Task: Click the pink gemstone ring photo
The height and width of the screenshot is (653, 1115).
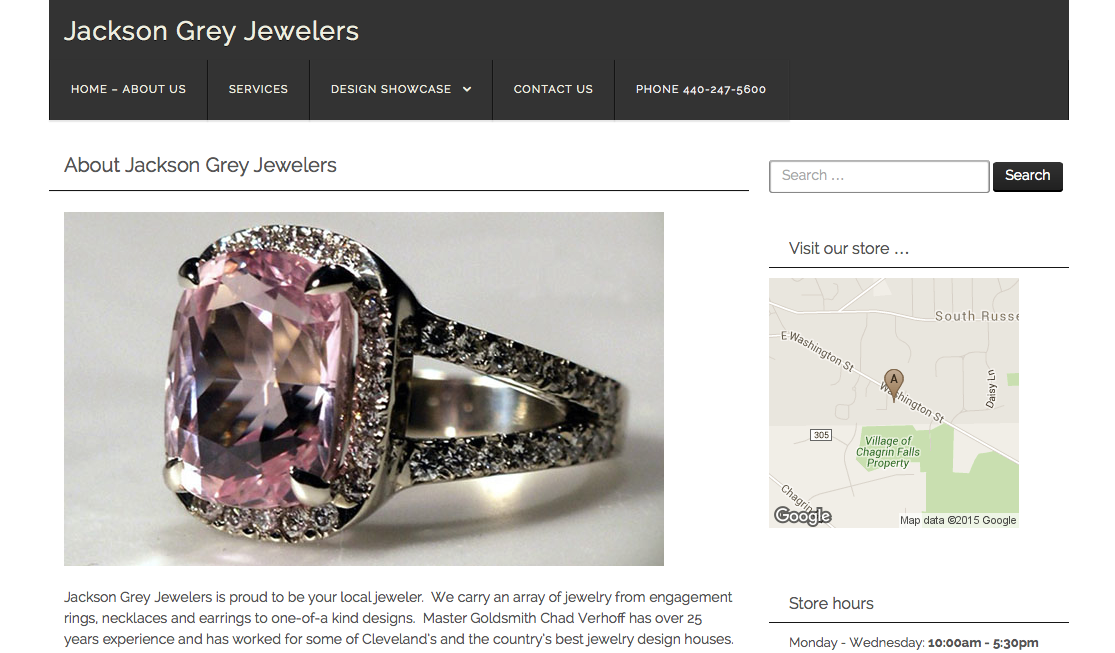Action: pyautogui.click(x=364, y=389)
